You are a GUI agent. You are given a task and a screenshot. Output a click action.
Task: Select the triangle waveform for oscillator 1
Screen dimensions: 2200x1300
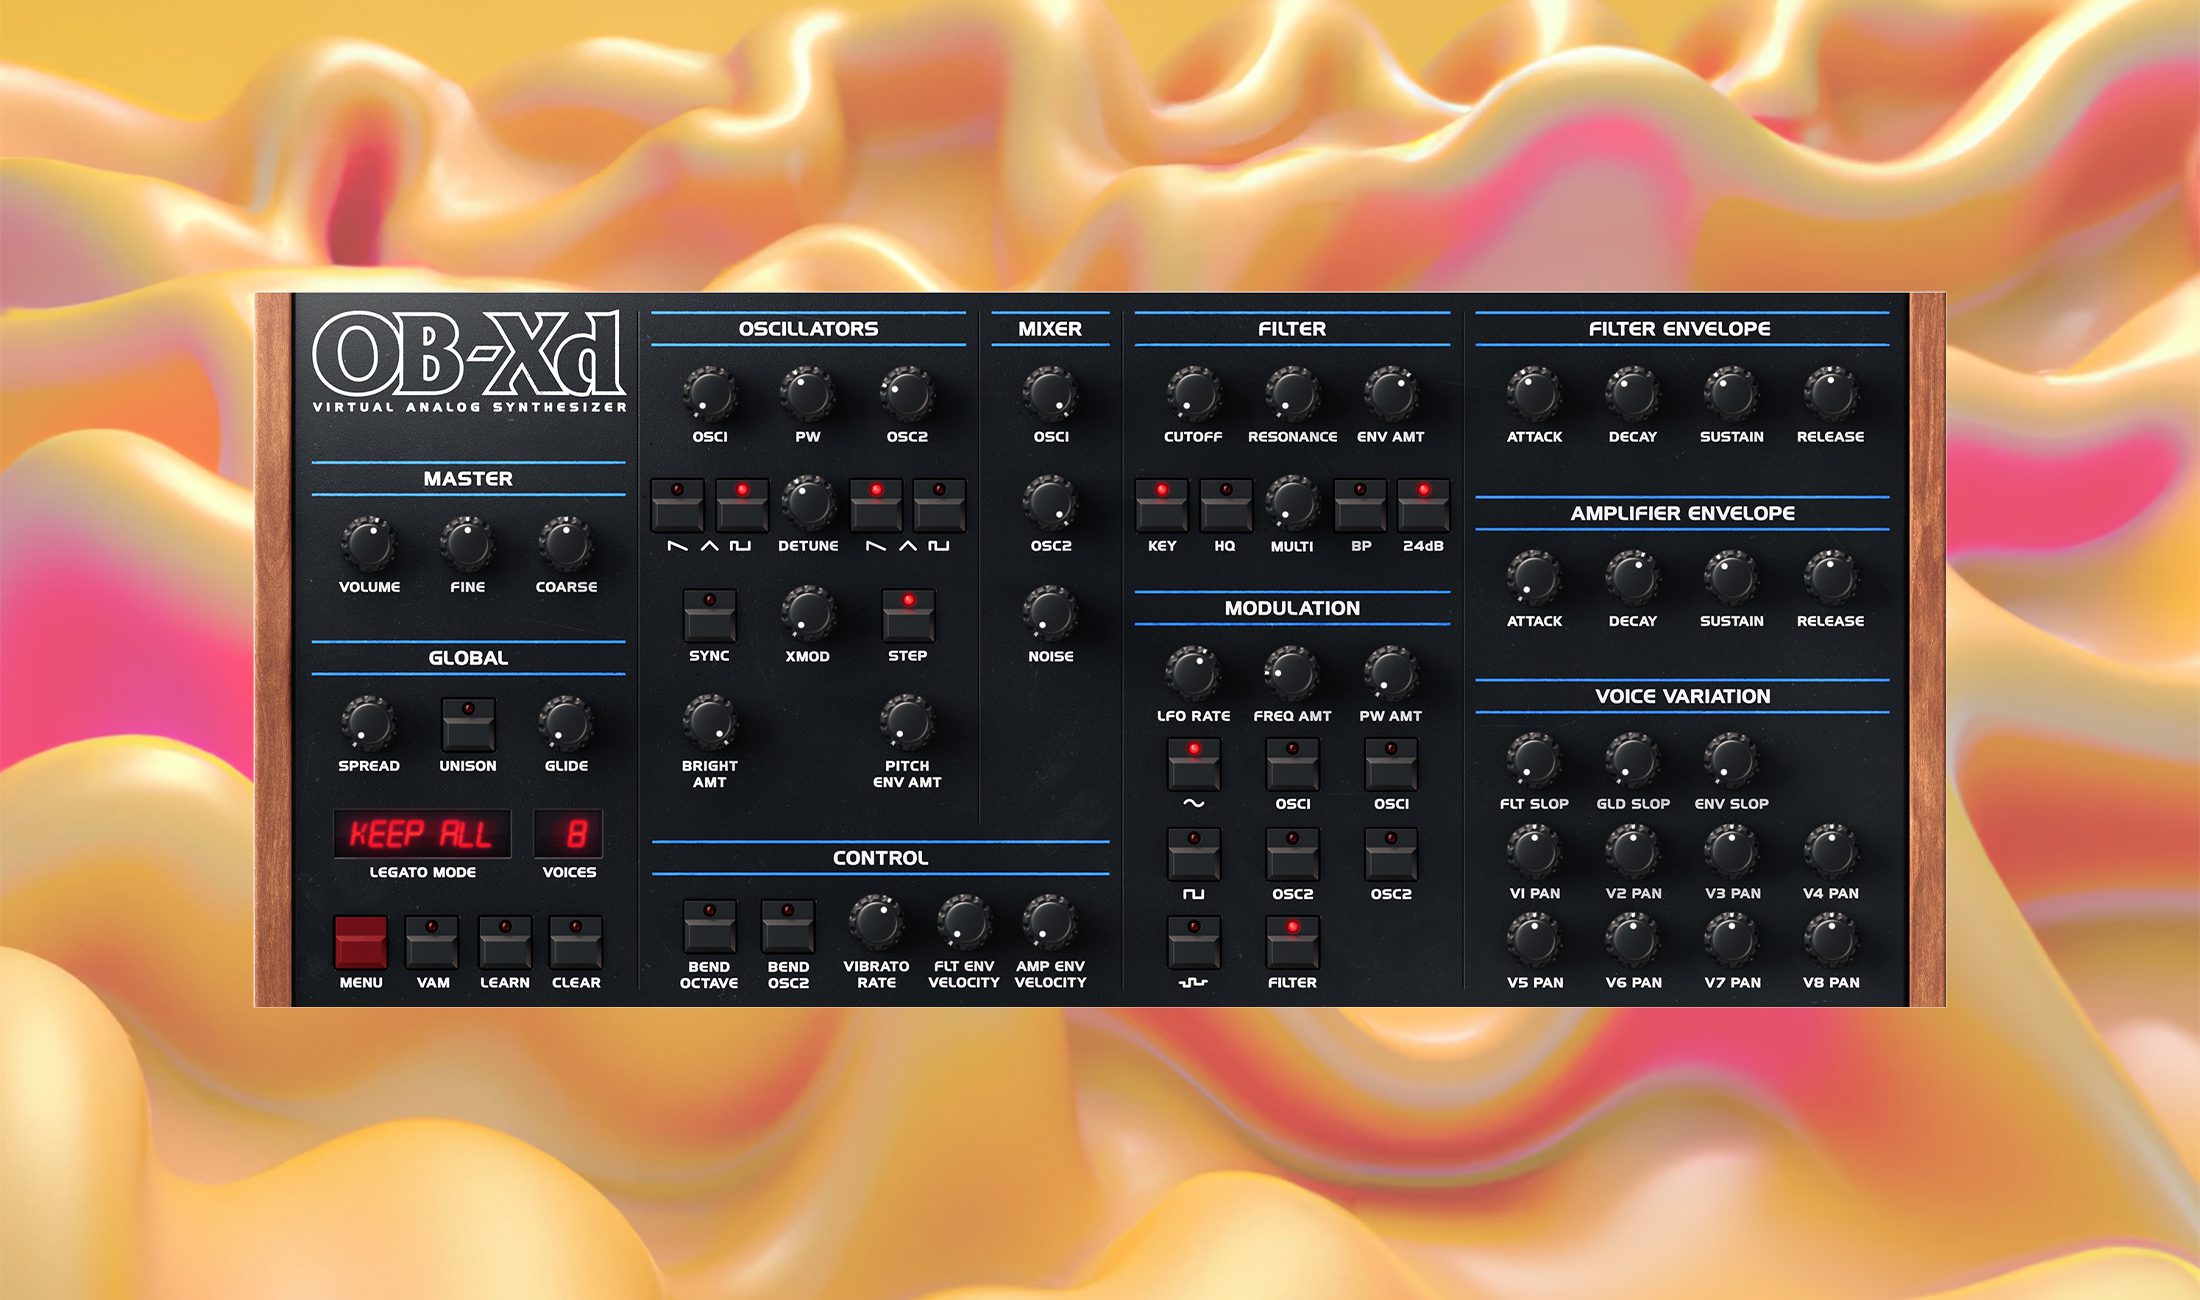pyautogui.click(x=712, y=508)
